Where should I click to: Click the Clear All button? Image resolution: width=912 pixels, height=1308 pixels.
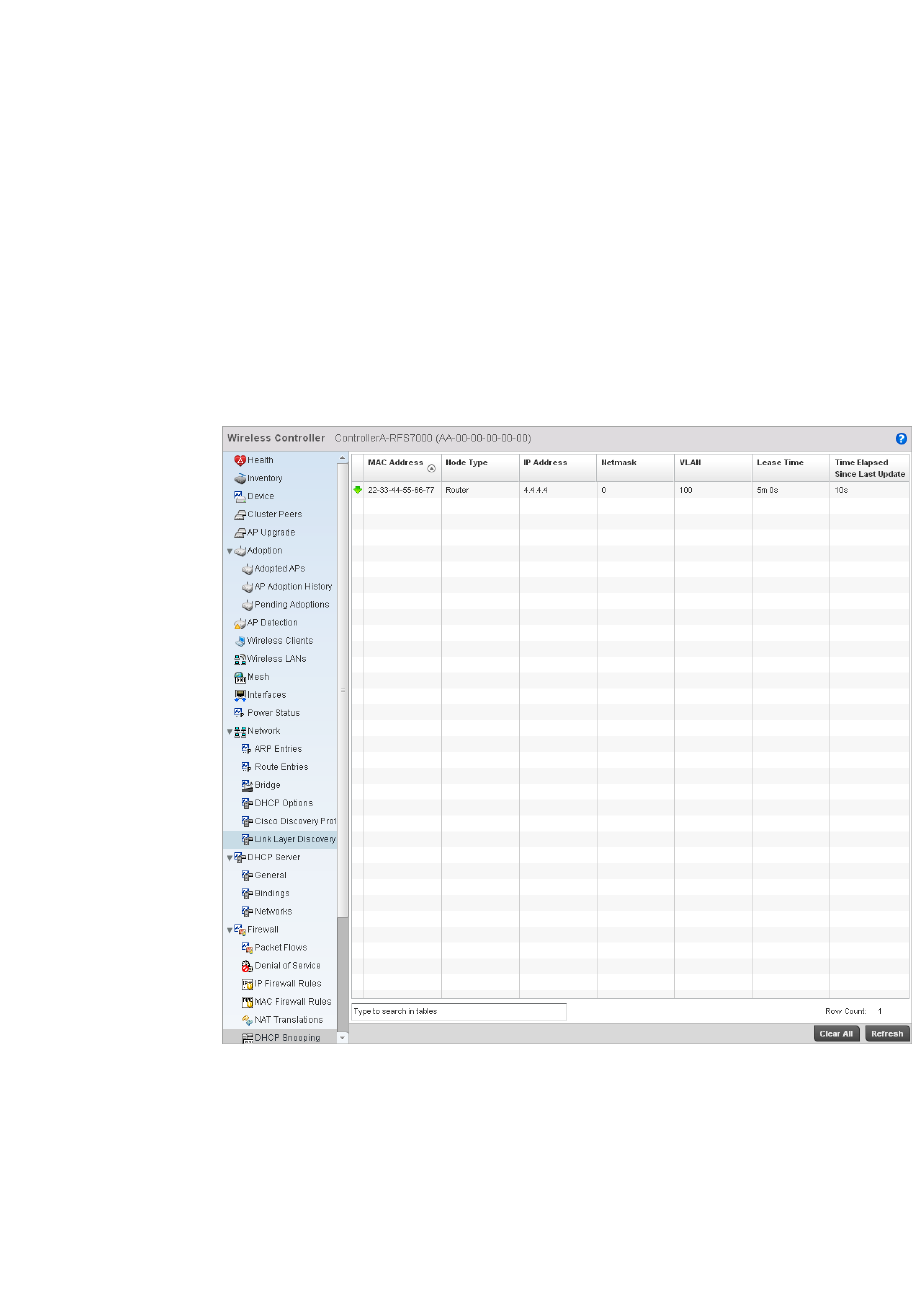(x=836, y=1034)
